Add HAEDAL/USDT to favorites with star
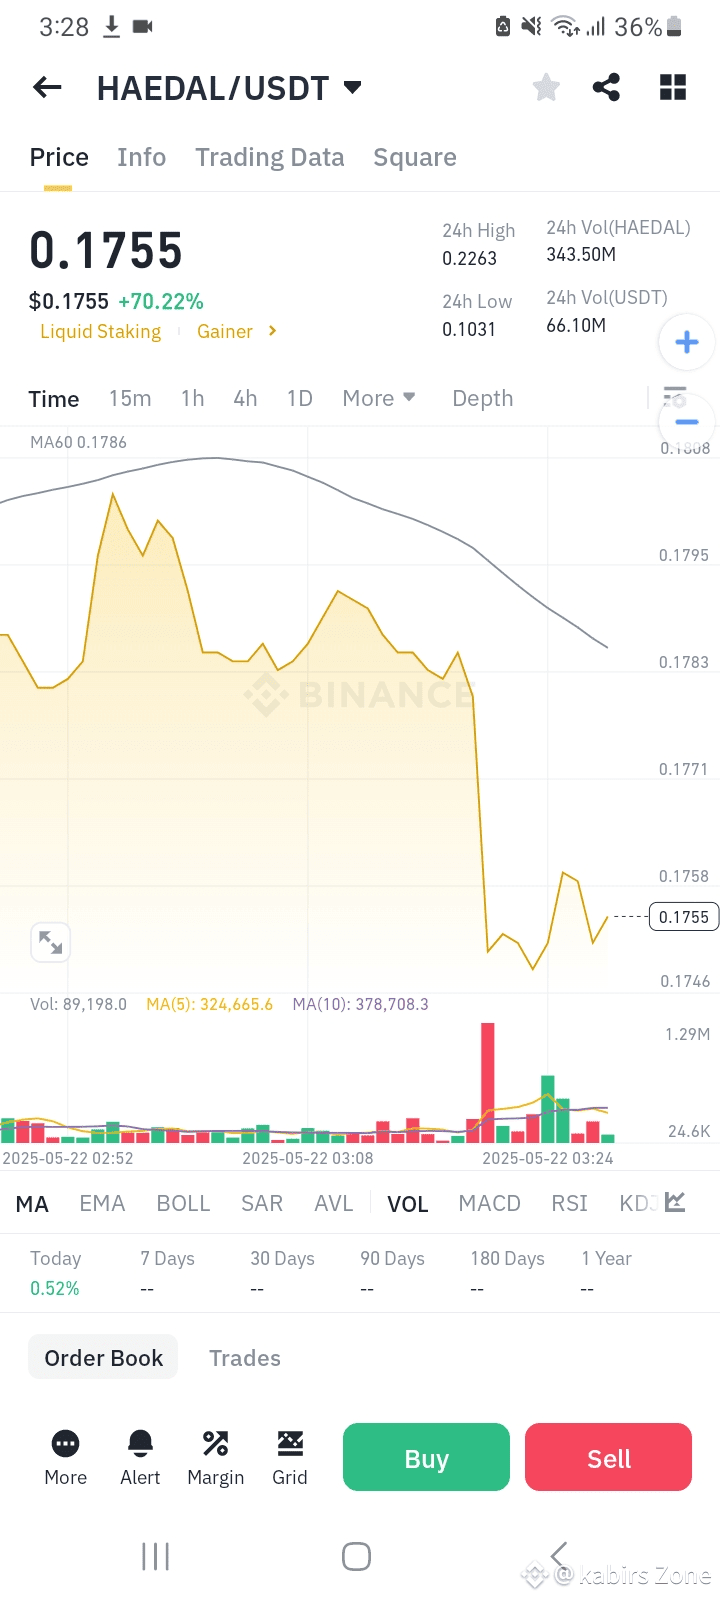Viewport: 720px width, 1600px height. point(546,88)
